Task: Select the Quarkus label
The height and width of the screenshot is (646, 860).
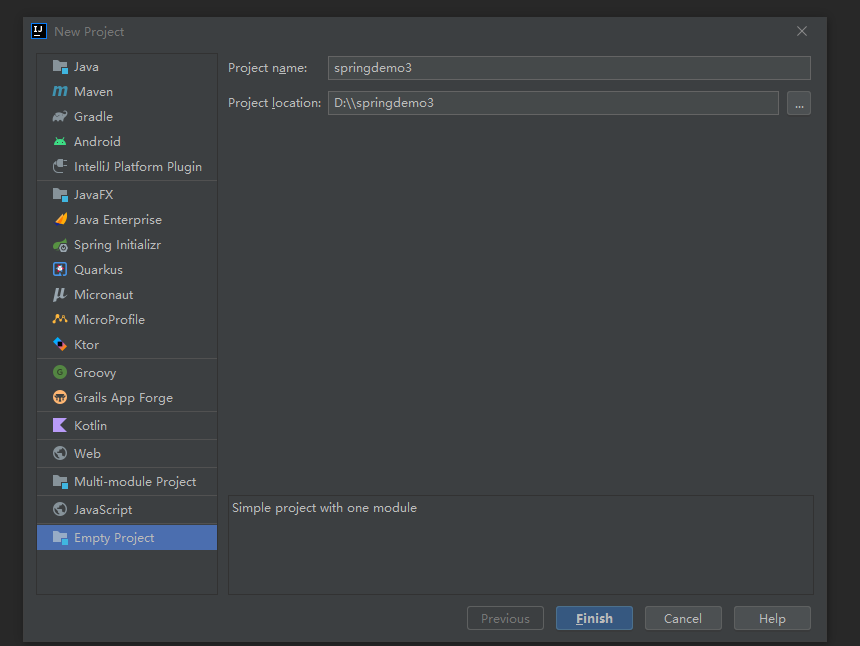Action: pyautogui.click(x=98, y=269)
